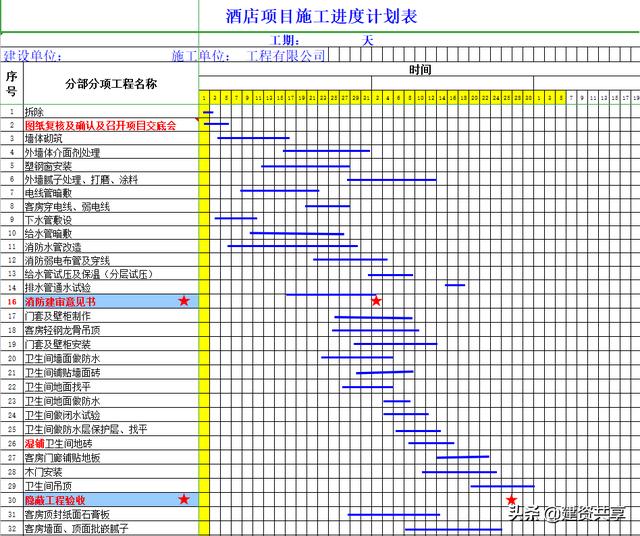Select the 工程有限公司 text
The image size is (640, 536).
pyautogui.click(x=286, y=56)
